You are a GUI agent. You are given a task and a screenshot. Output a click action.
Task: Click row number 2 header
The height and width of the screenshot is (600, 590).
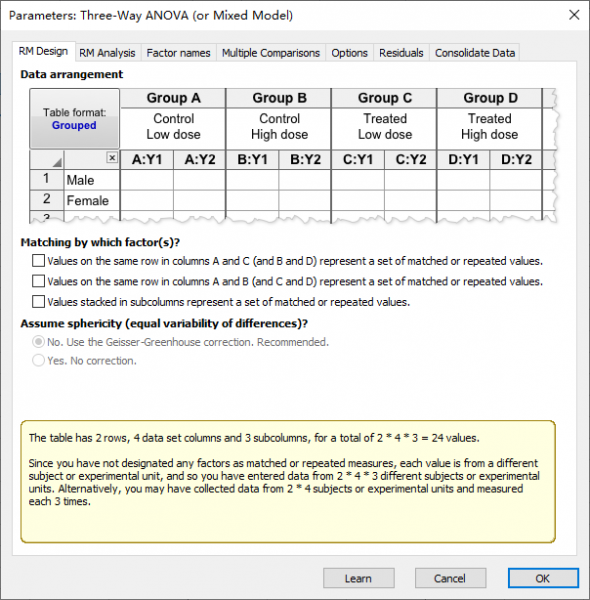pyautogui.click(x=47, y=200)
